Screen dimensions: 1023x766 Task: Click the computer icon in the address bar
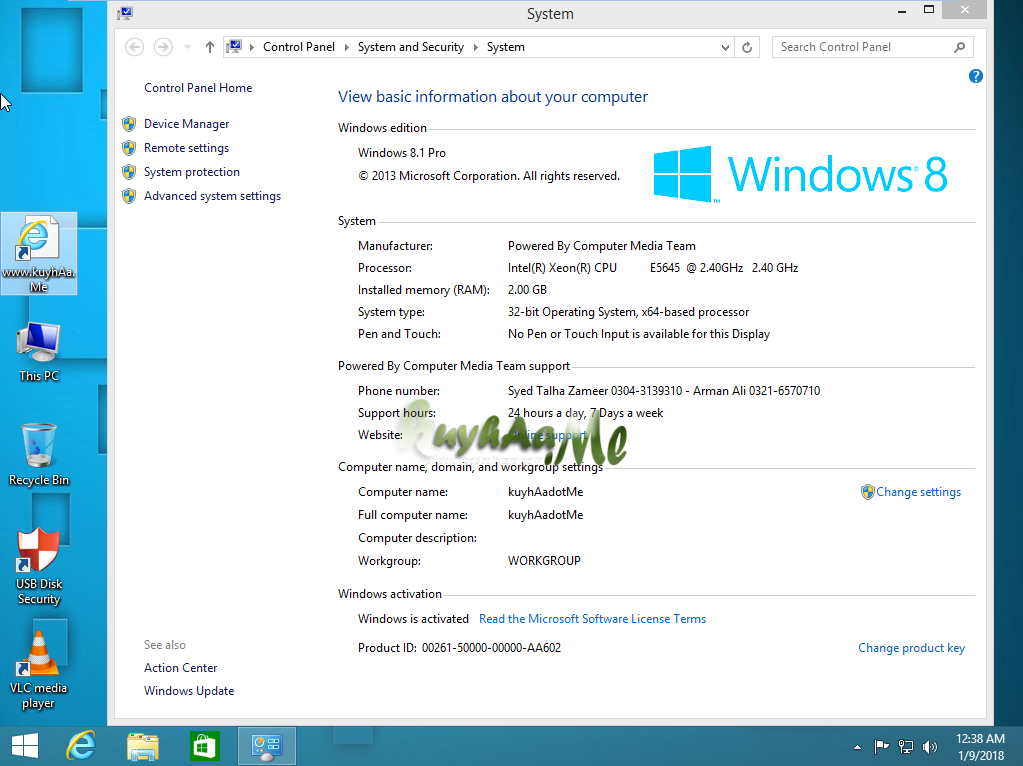(234, 47)
